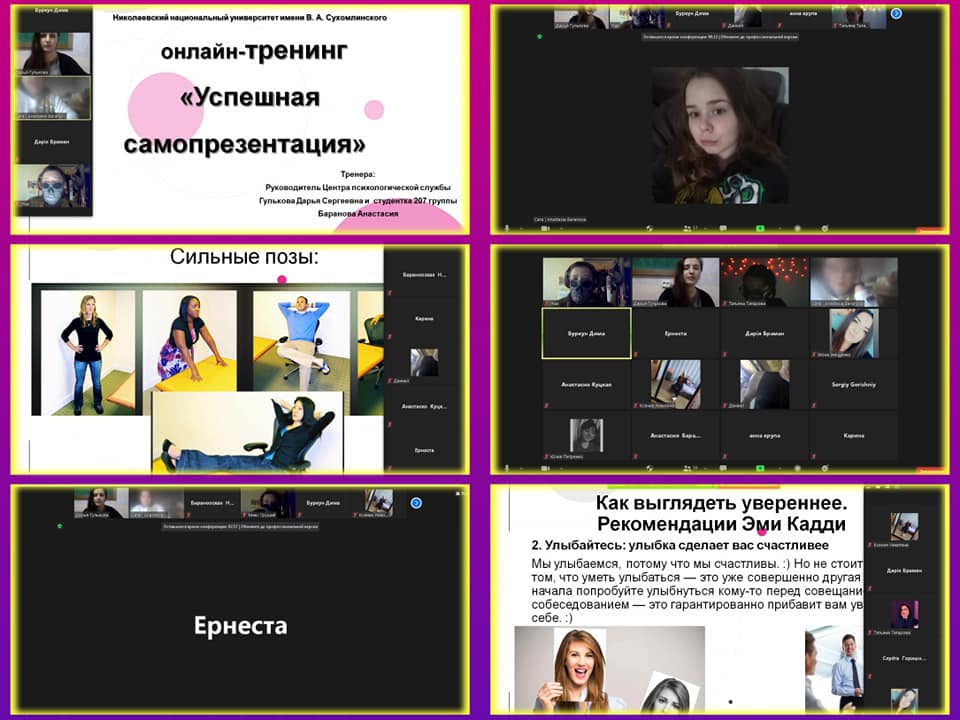
Task: Click the microphone icon in the gallery view toolbar
Action: tap(508, 467)
